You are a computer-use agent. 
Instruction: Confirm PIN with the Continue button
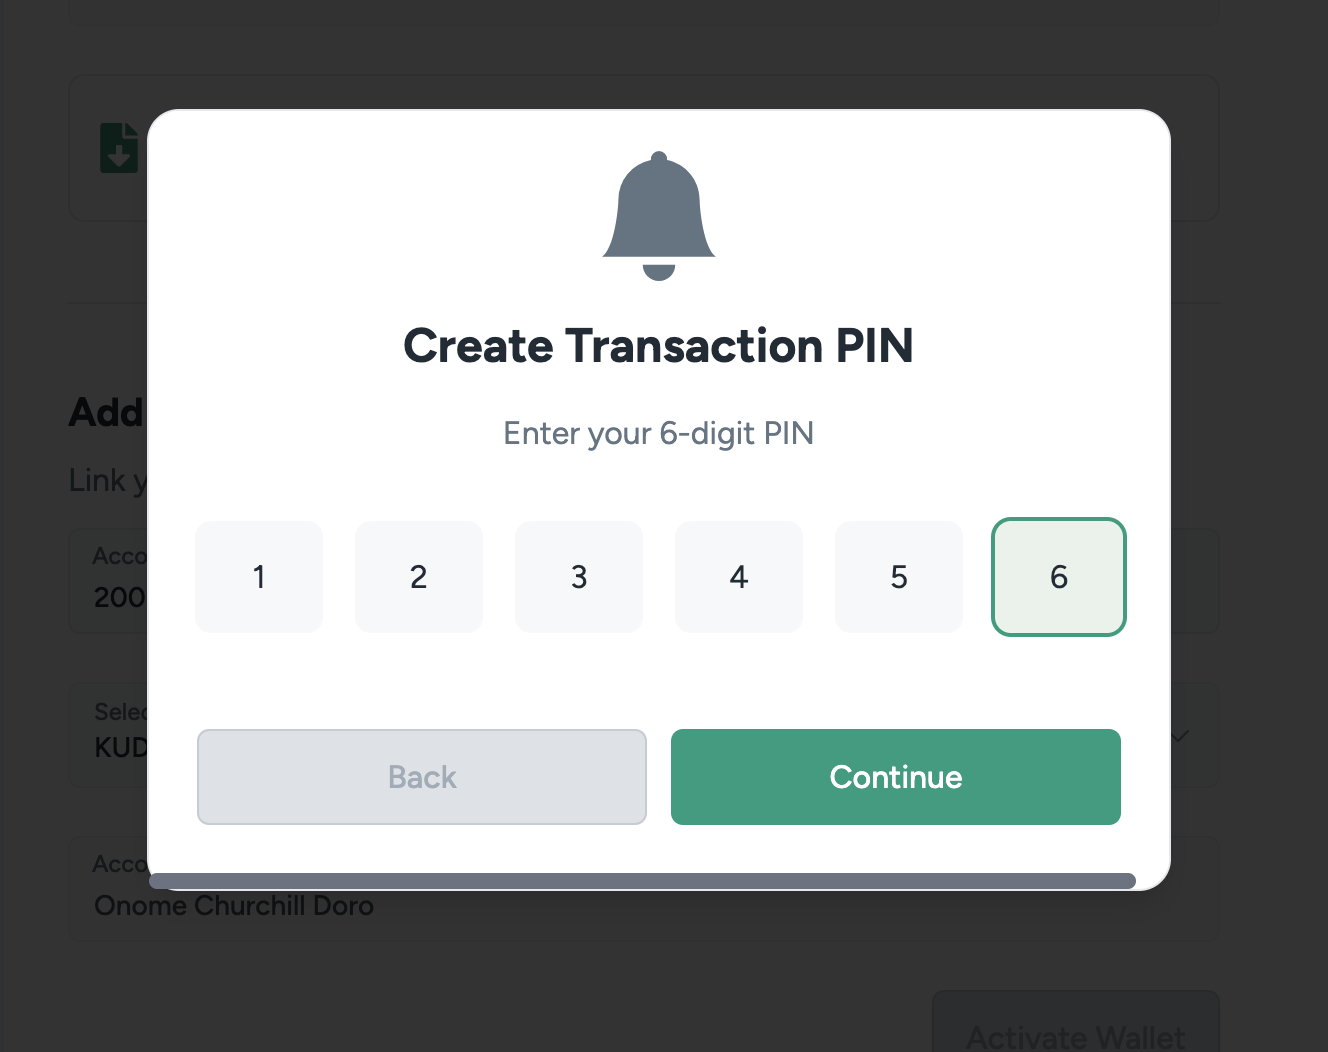[x=896, y=777]
